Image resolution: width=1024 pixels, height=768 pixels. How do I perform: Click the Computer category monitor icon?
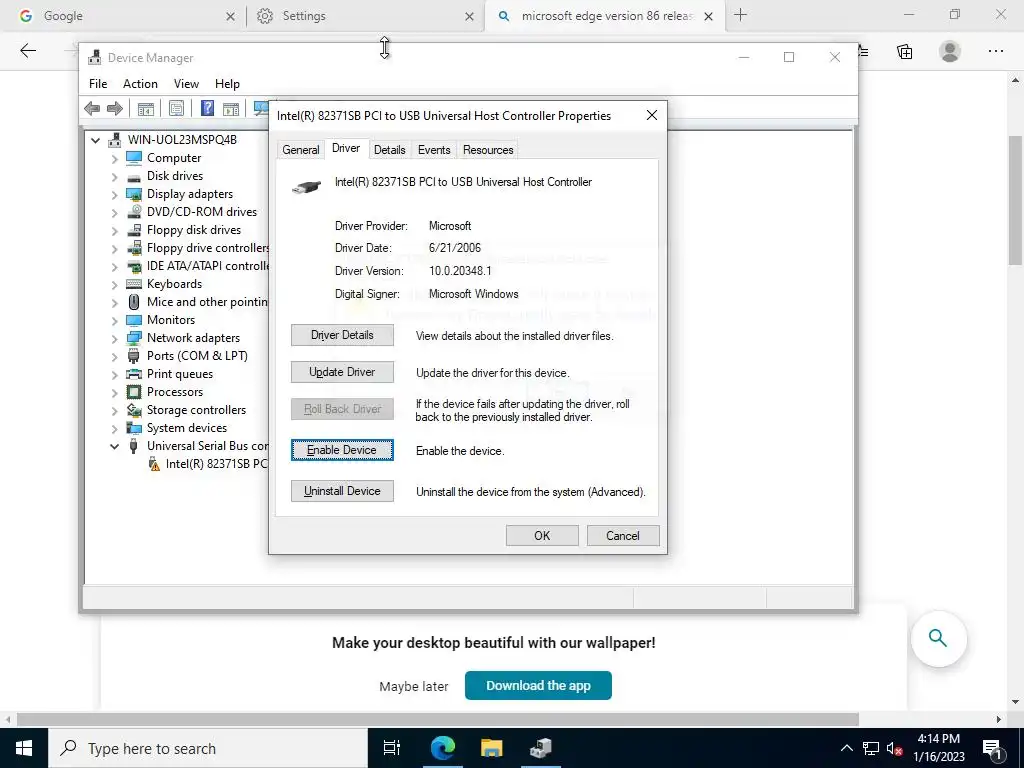coord(134,157)
